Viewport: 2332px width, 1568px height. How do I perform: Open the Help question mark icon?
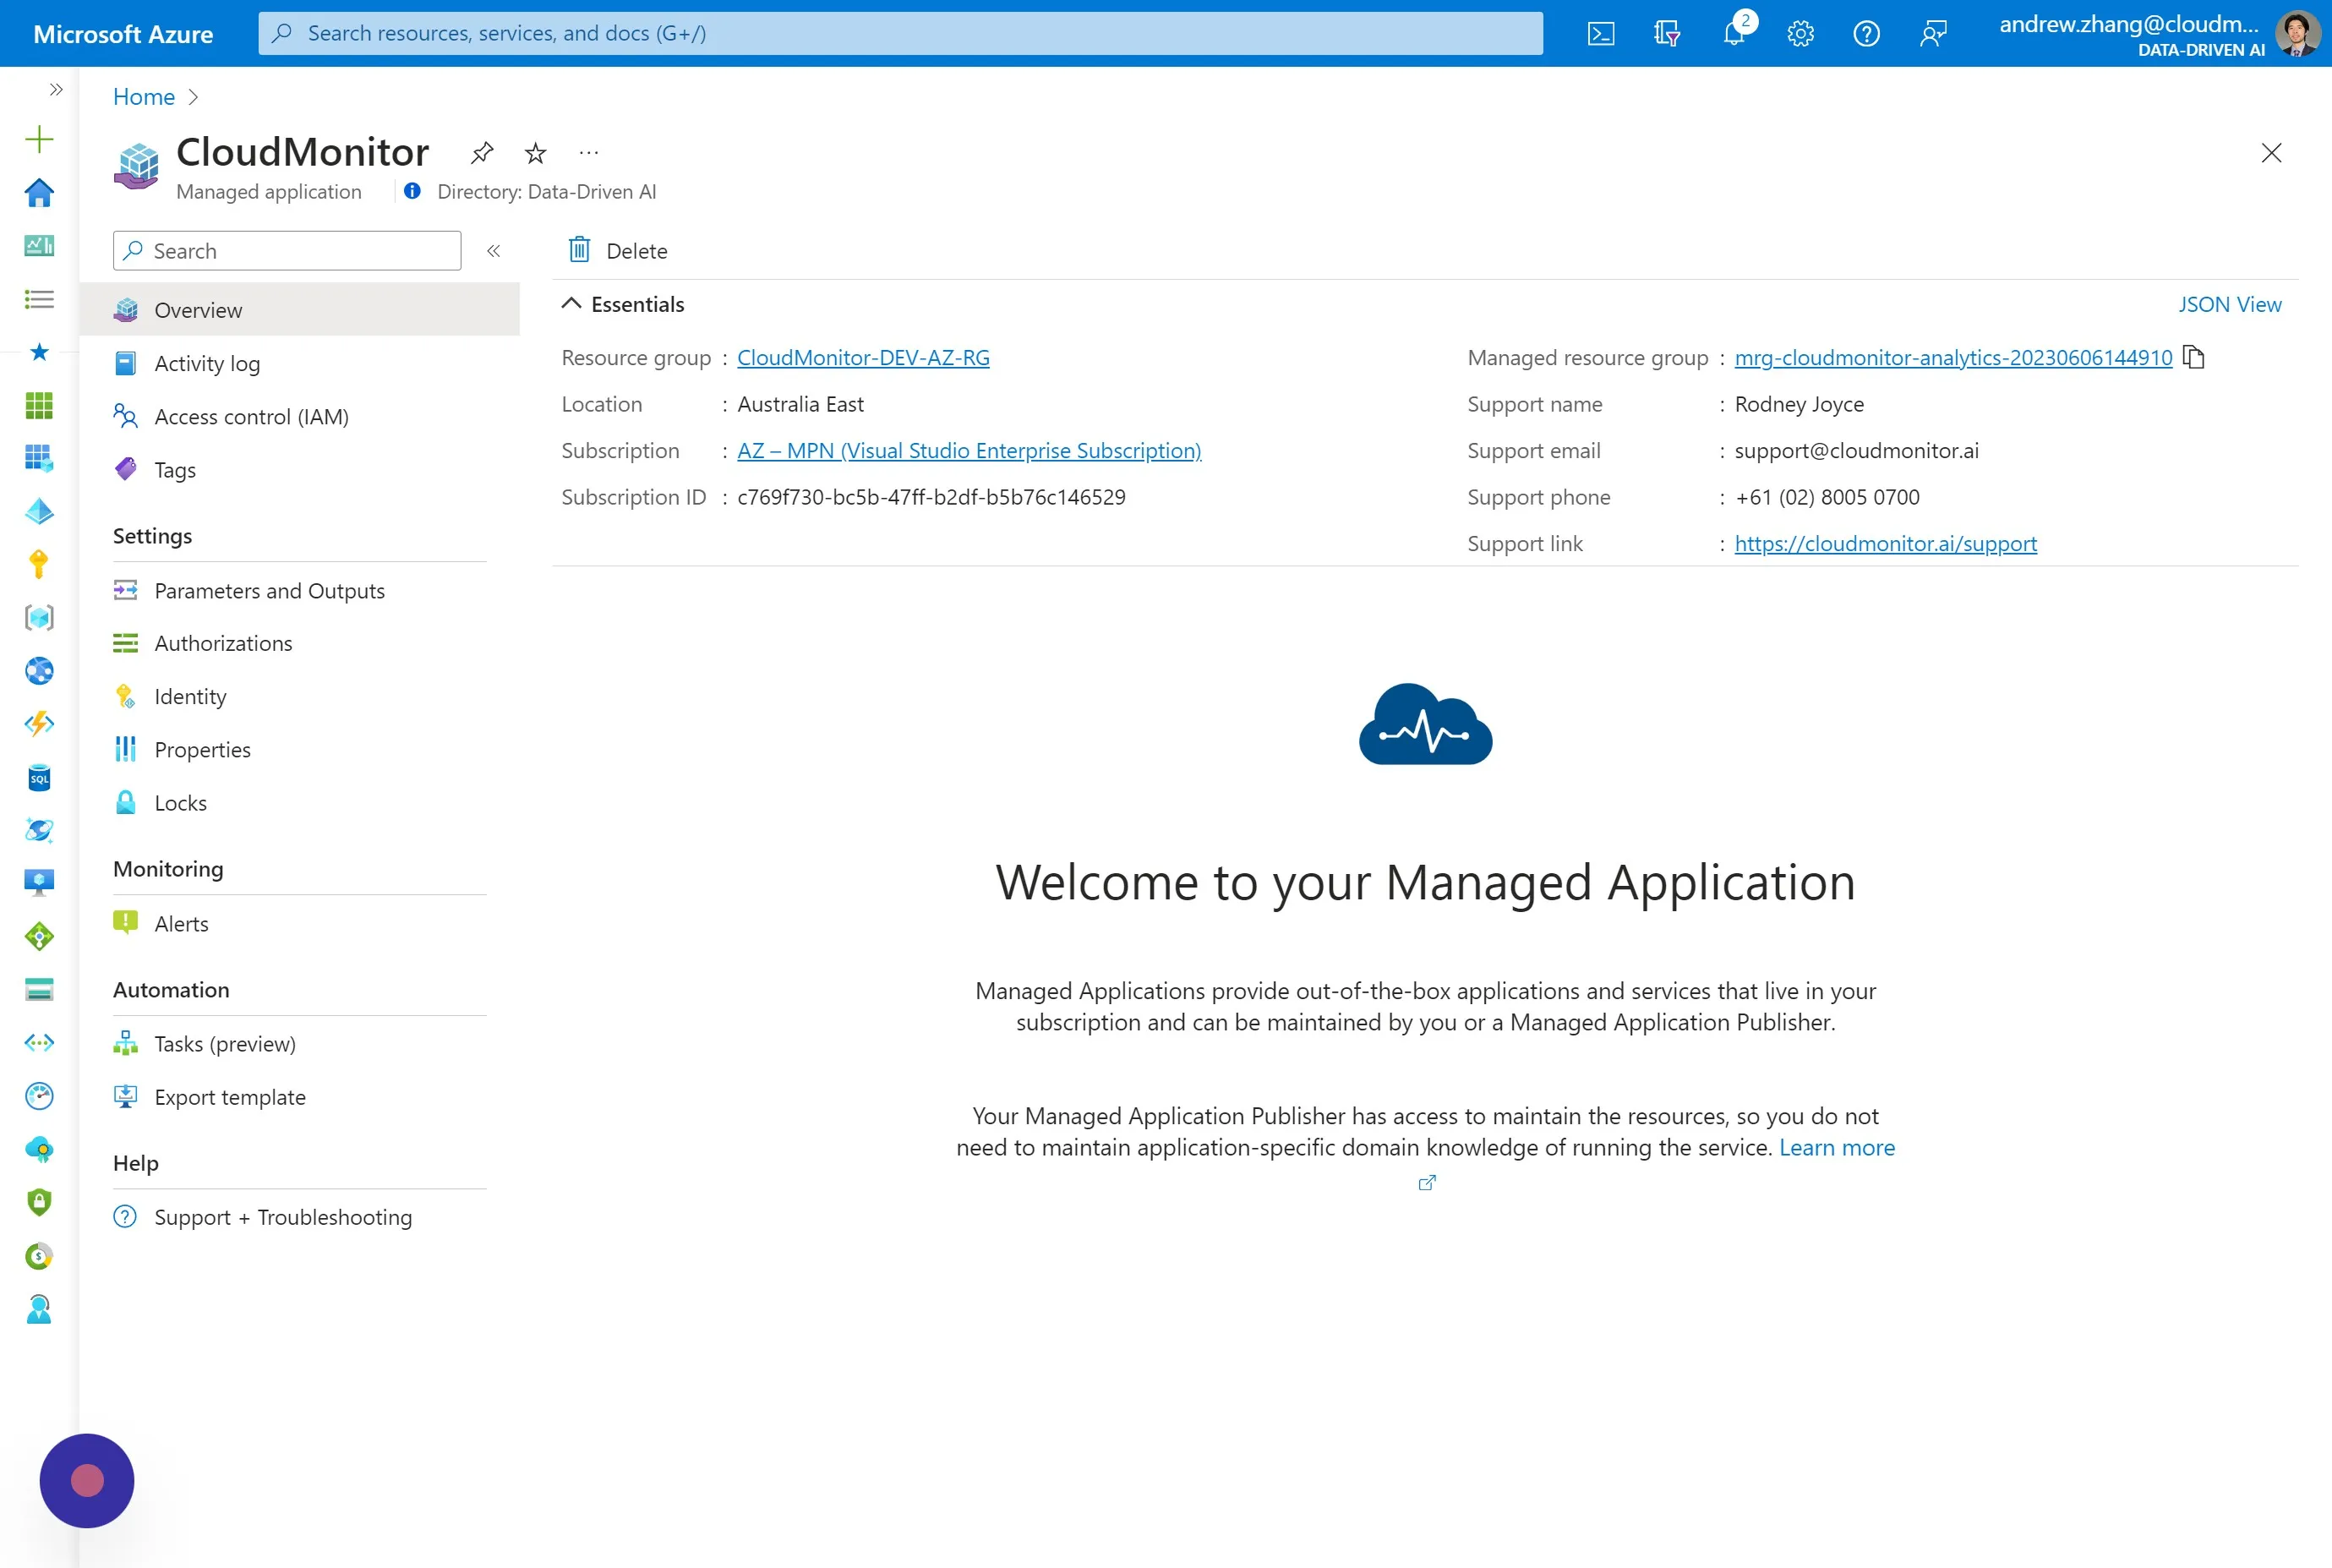pyautogui.click(x=1866, y=34)
